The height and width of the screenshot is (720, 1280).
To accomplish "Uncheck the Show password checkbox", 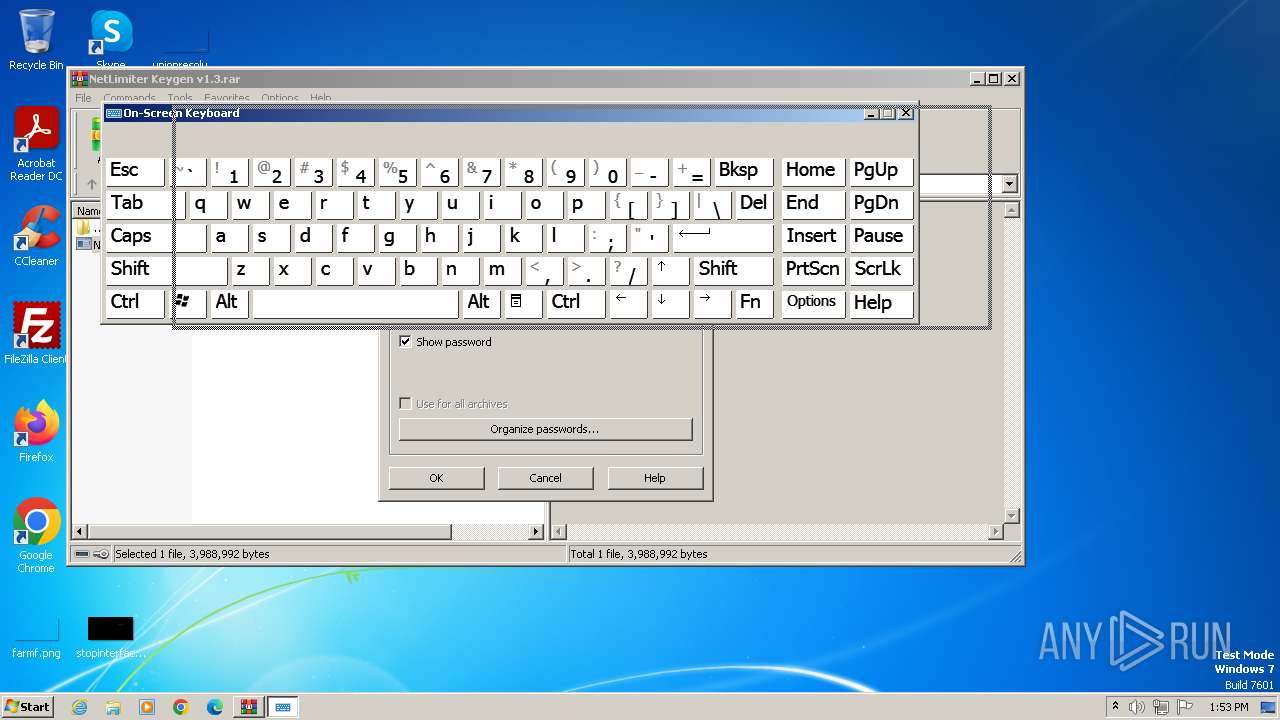I will pyautogui.click(x=405, y=342).
